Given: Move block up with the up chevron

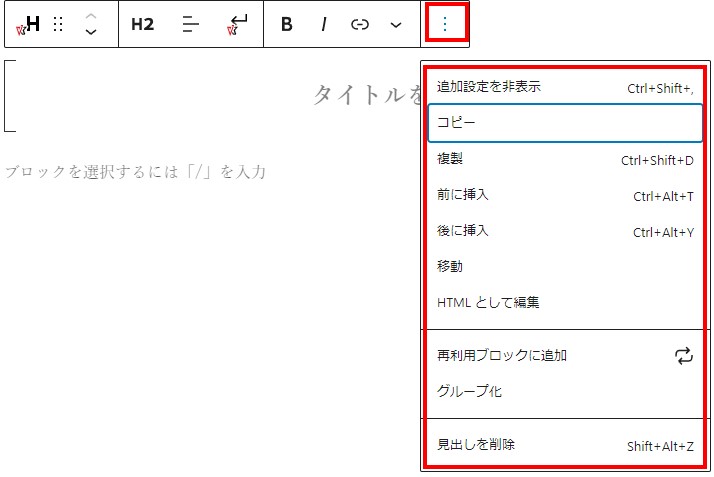Looking at the screenshot, I should pyautogui.click(x=91, y=17).
